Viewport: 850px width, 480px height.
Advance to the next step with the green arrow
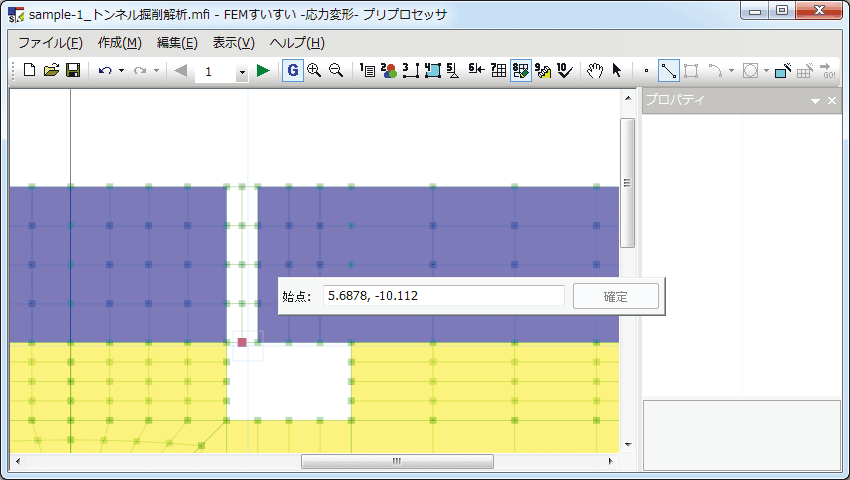pos(263,71)
